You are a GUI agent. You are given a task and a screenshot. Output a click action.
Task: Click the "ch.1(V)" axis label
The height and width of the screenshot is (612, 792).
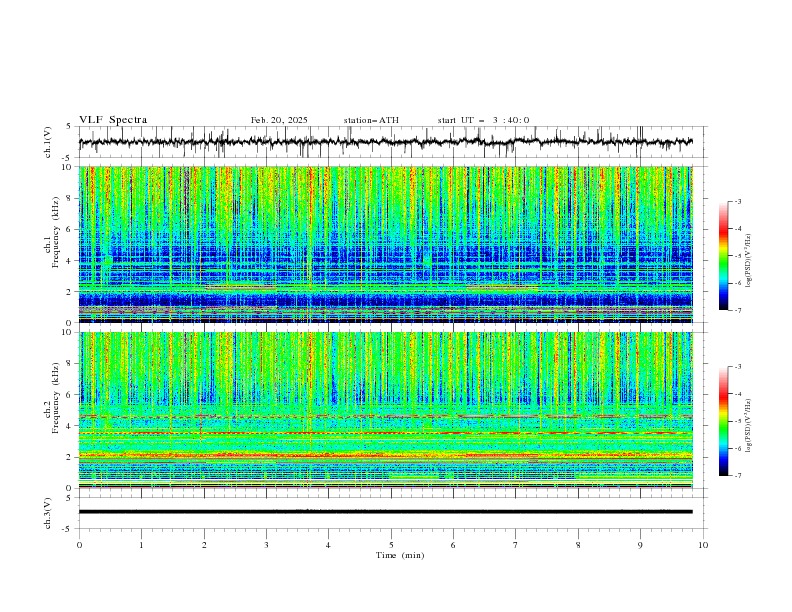(48, 142)
